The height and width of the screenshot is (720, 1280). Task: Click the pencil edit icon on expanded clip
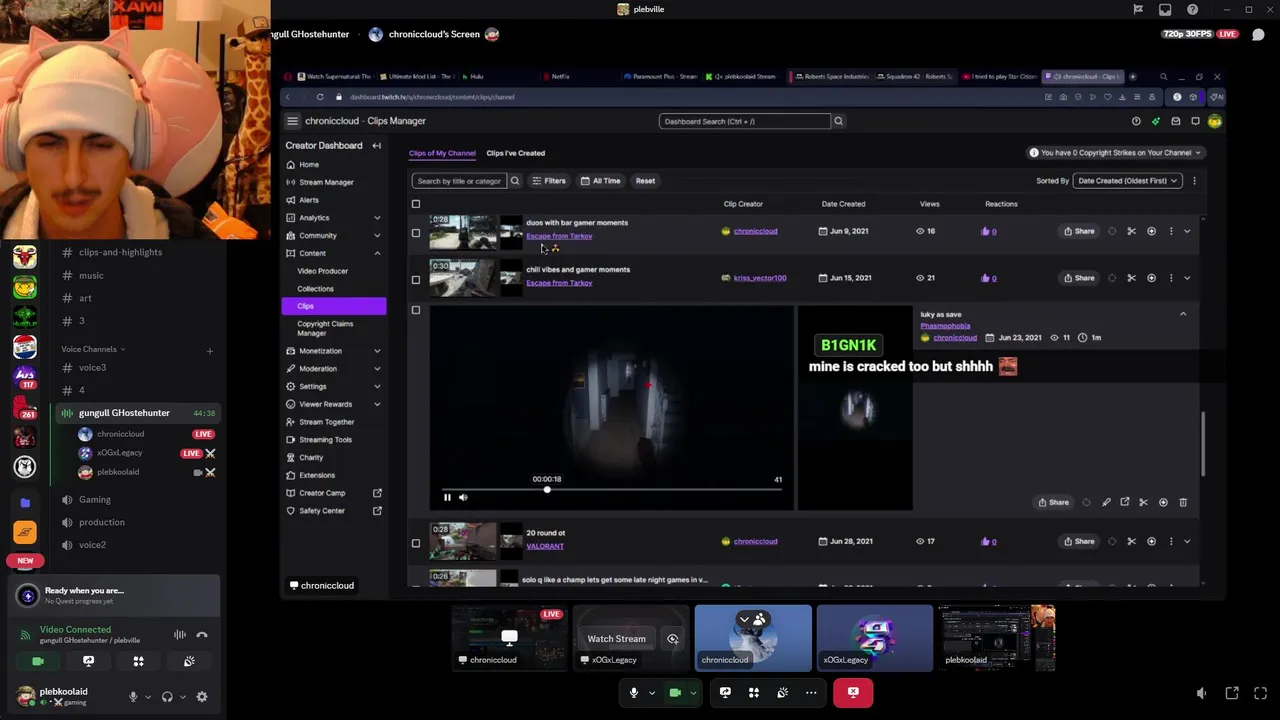point(1106,502)
